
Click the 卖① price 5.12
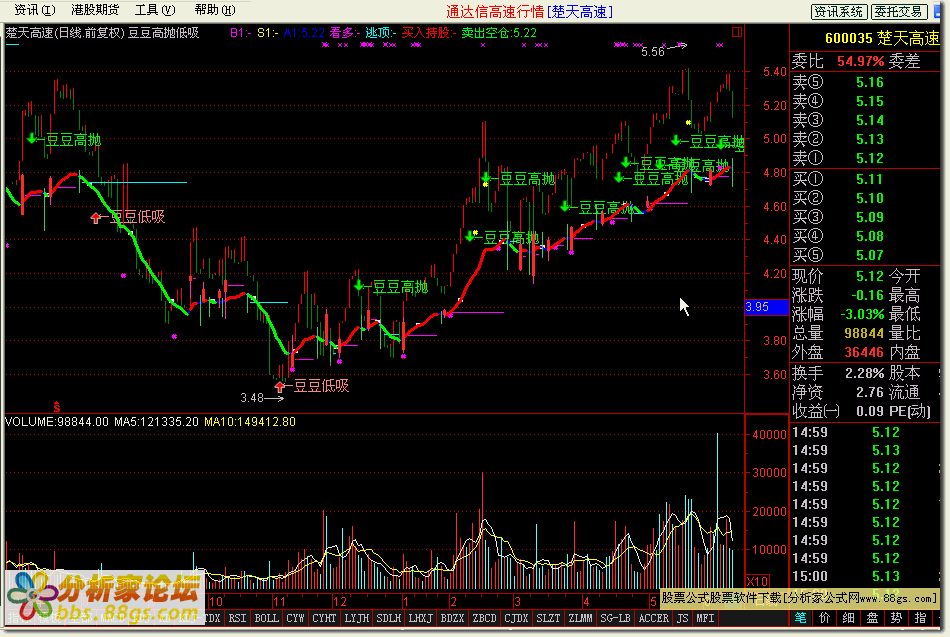coord(869,158)
